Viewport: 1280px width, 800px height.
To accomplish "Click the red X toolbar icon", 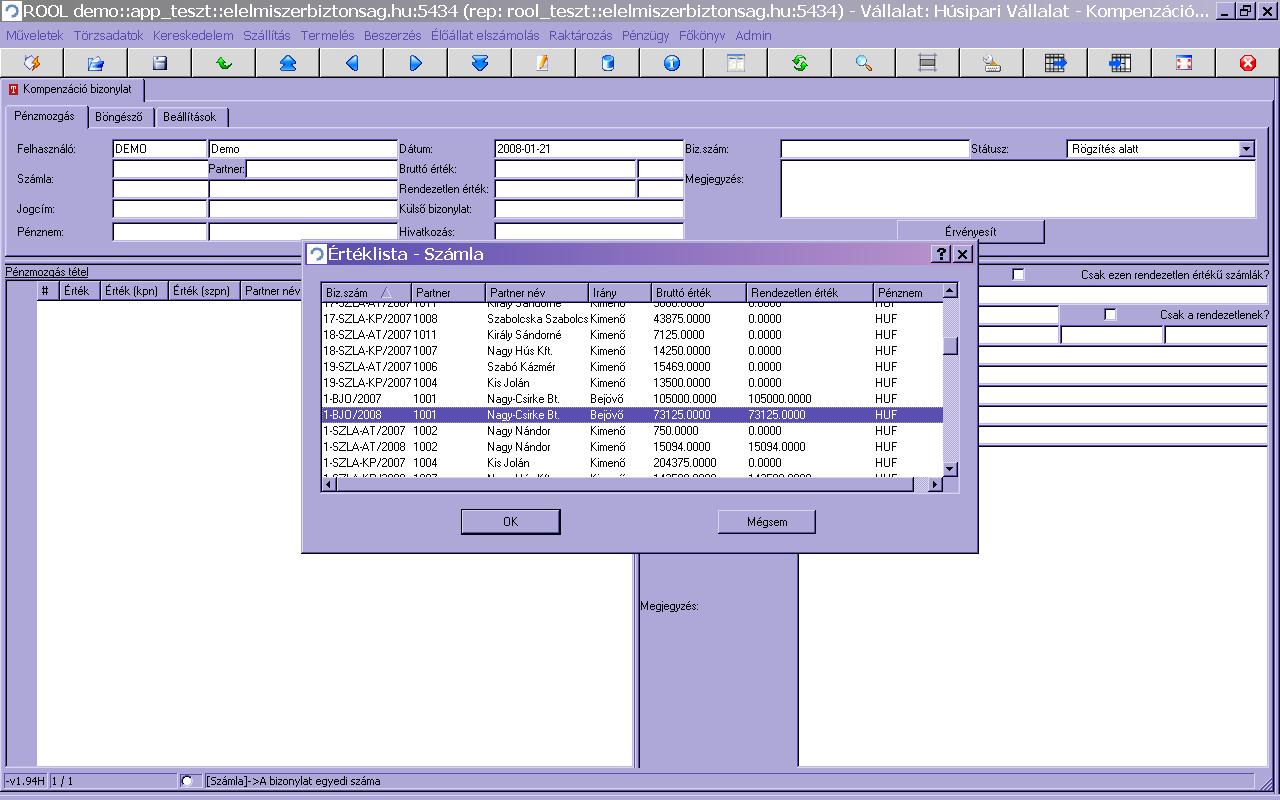I will coord(1247,63).
